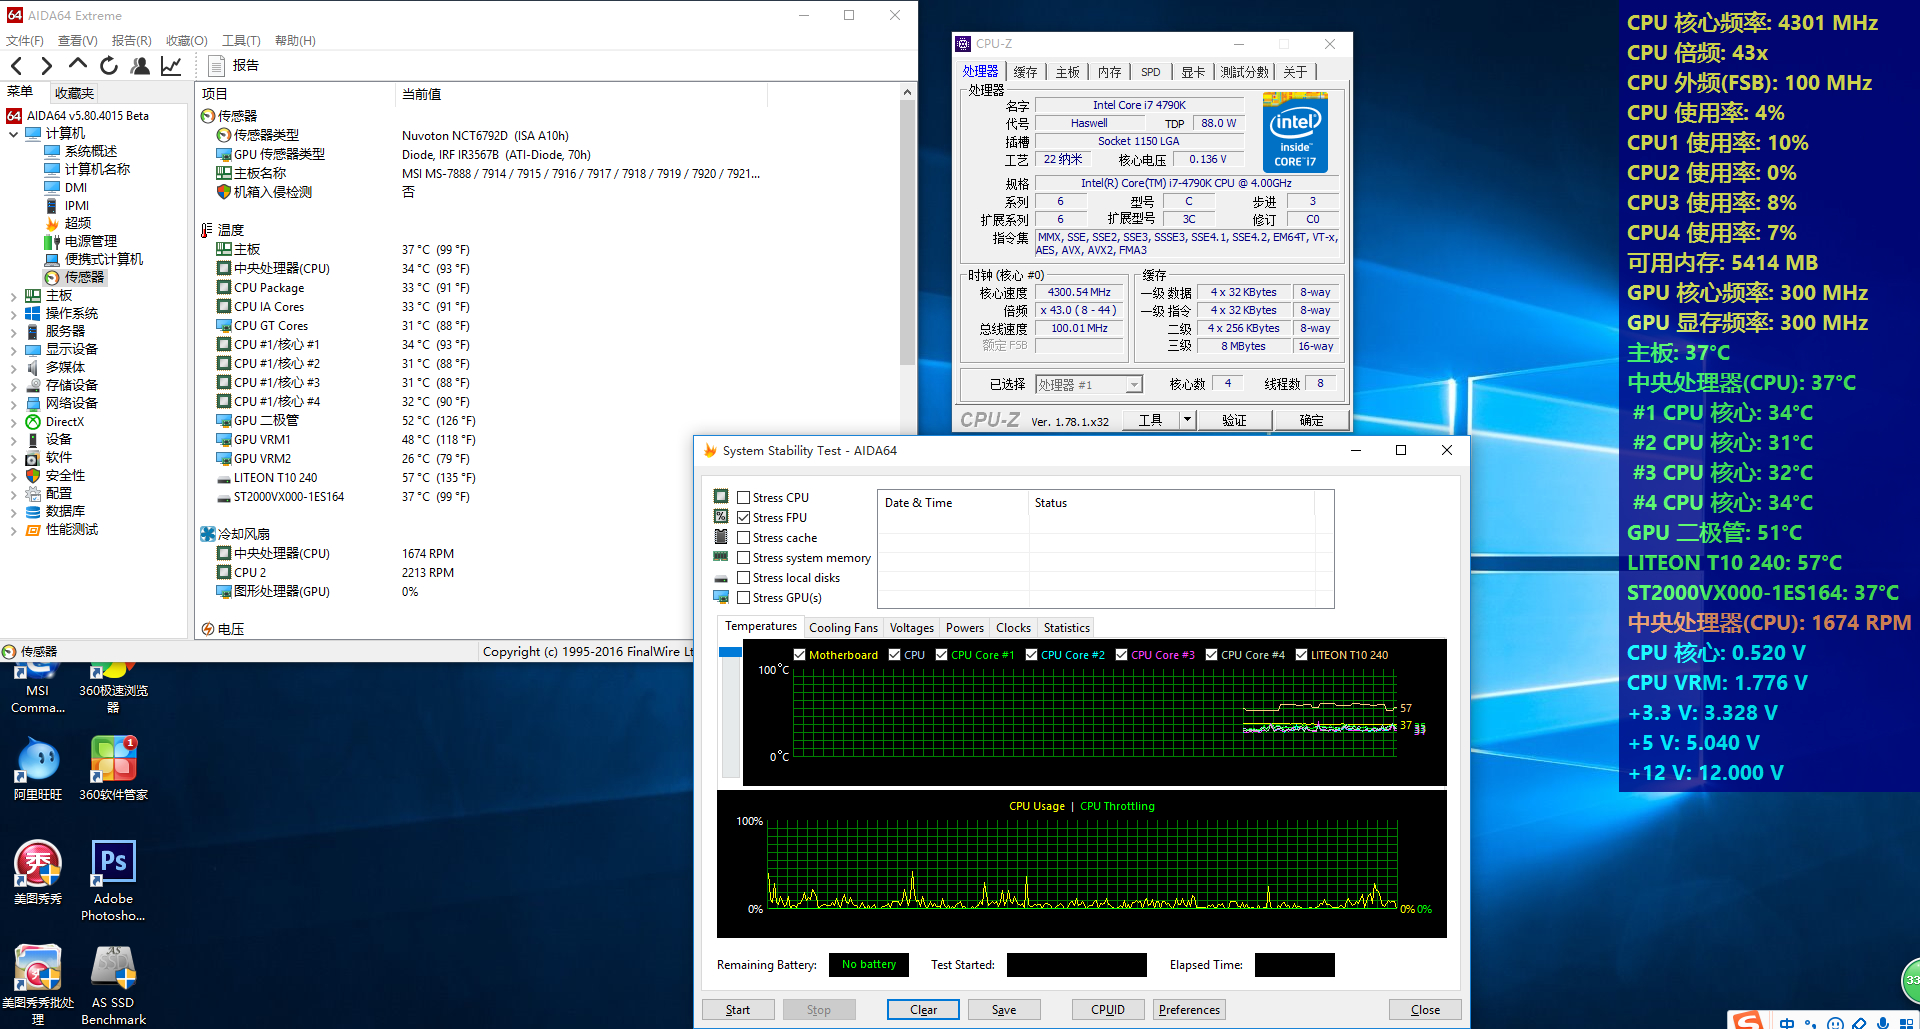Toggle the CPU Core #1 graph checkbox
Screen dimensions: 1920x1029
[942, 655]
